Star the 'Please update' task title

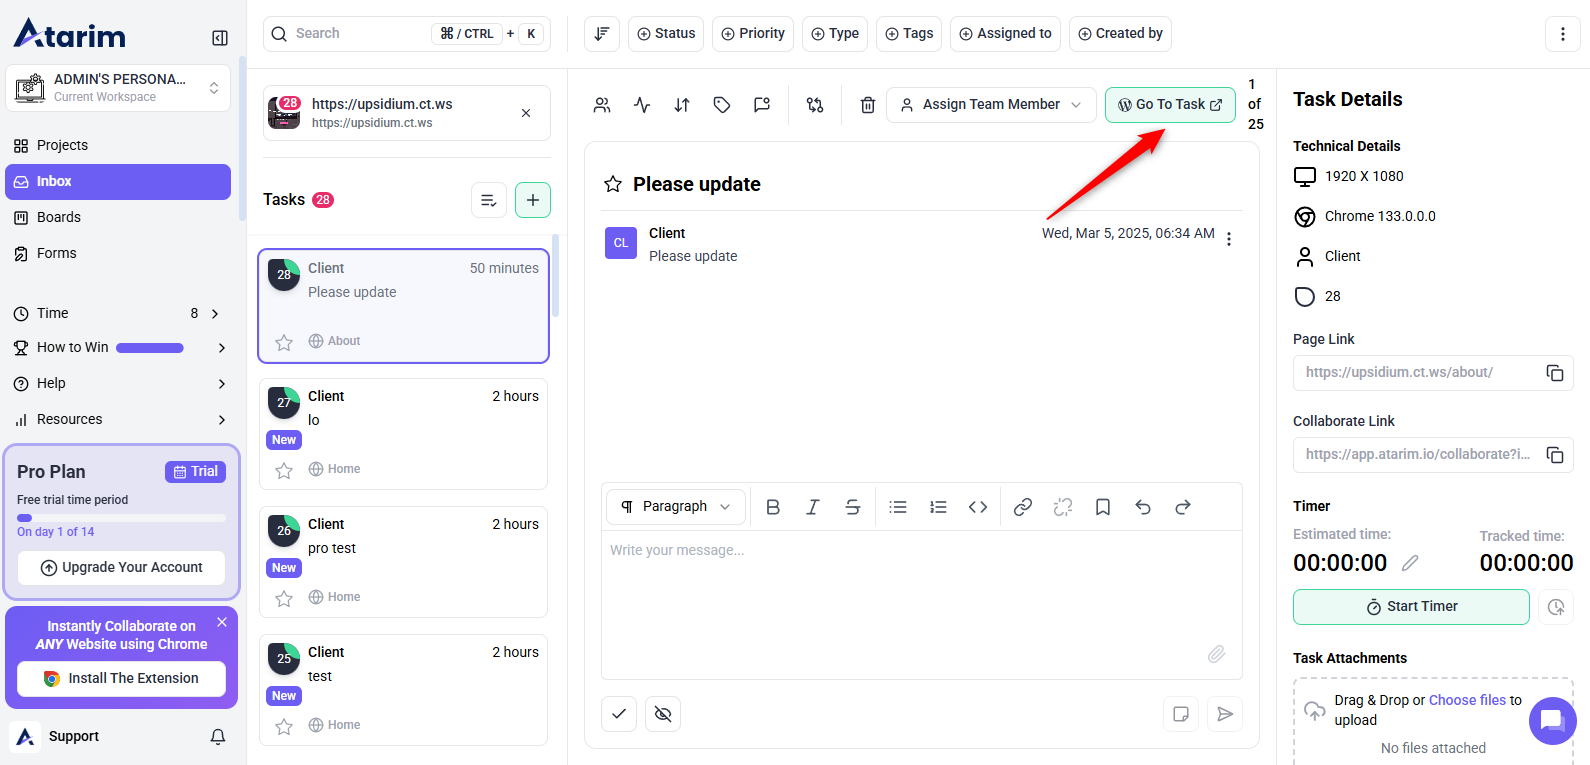(x=613, y=184)
